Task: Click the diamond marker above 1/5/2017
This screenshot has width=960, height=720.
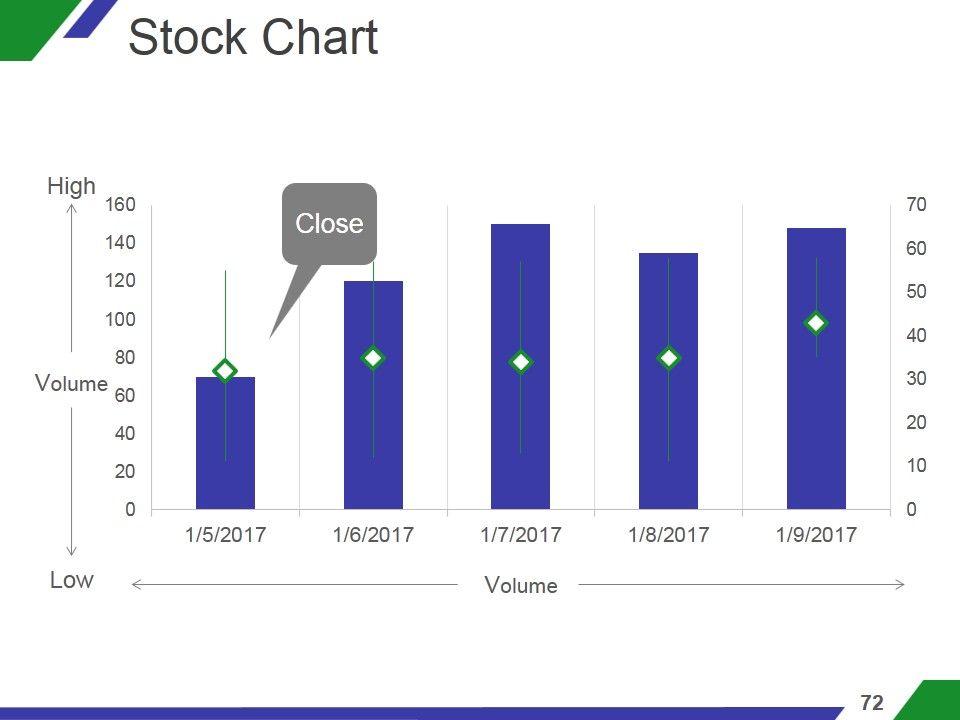Action: [225, 371]
